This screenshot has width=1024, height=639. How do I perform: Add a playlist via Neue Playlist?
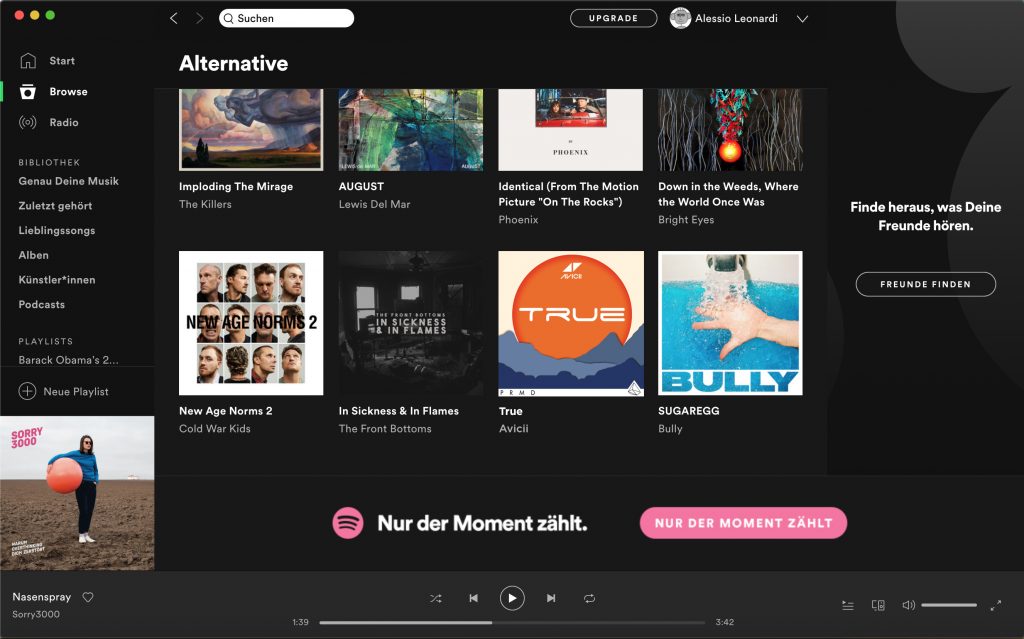click(64, 391)
